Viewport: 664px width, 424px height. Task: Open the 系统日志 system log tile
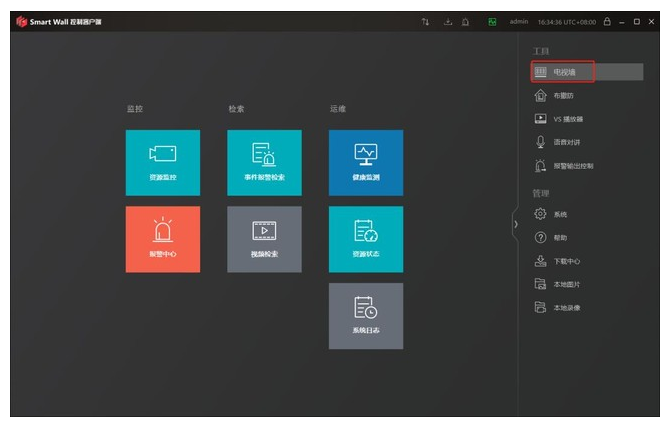click(x=366, y=315)
